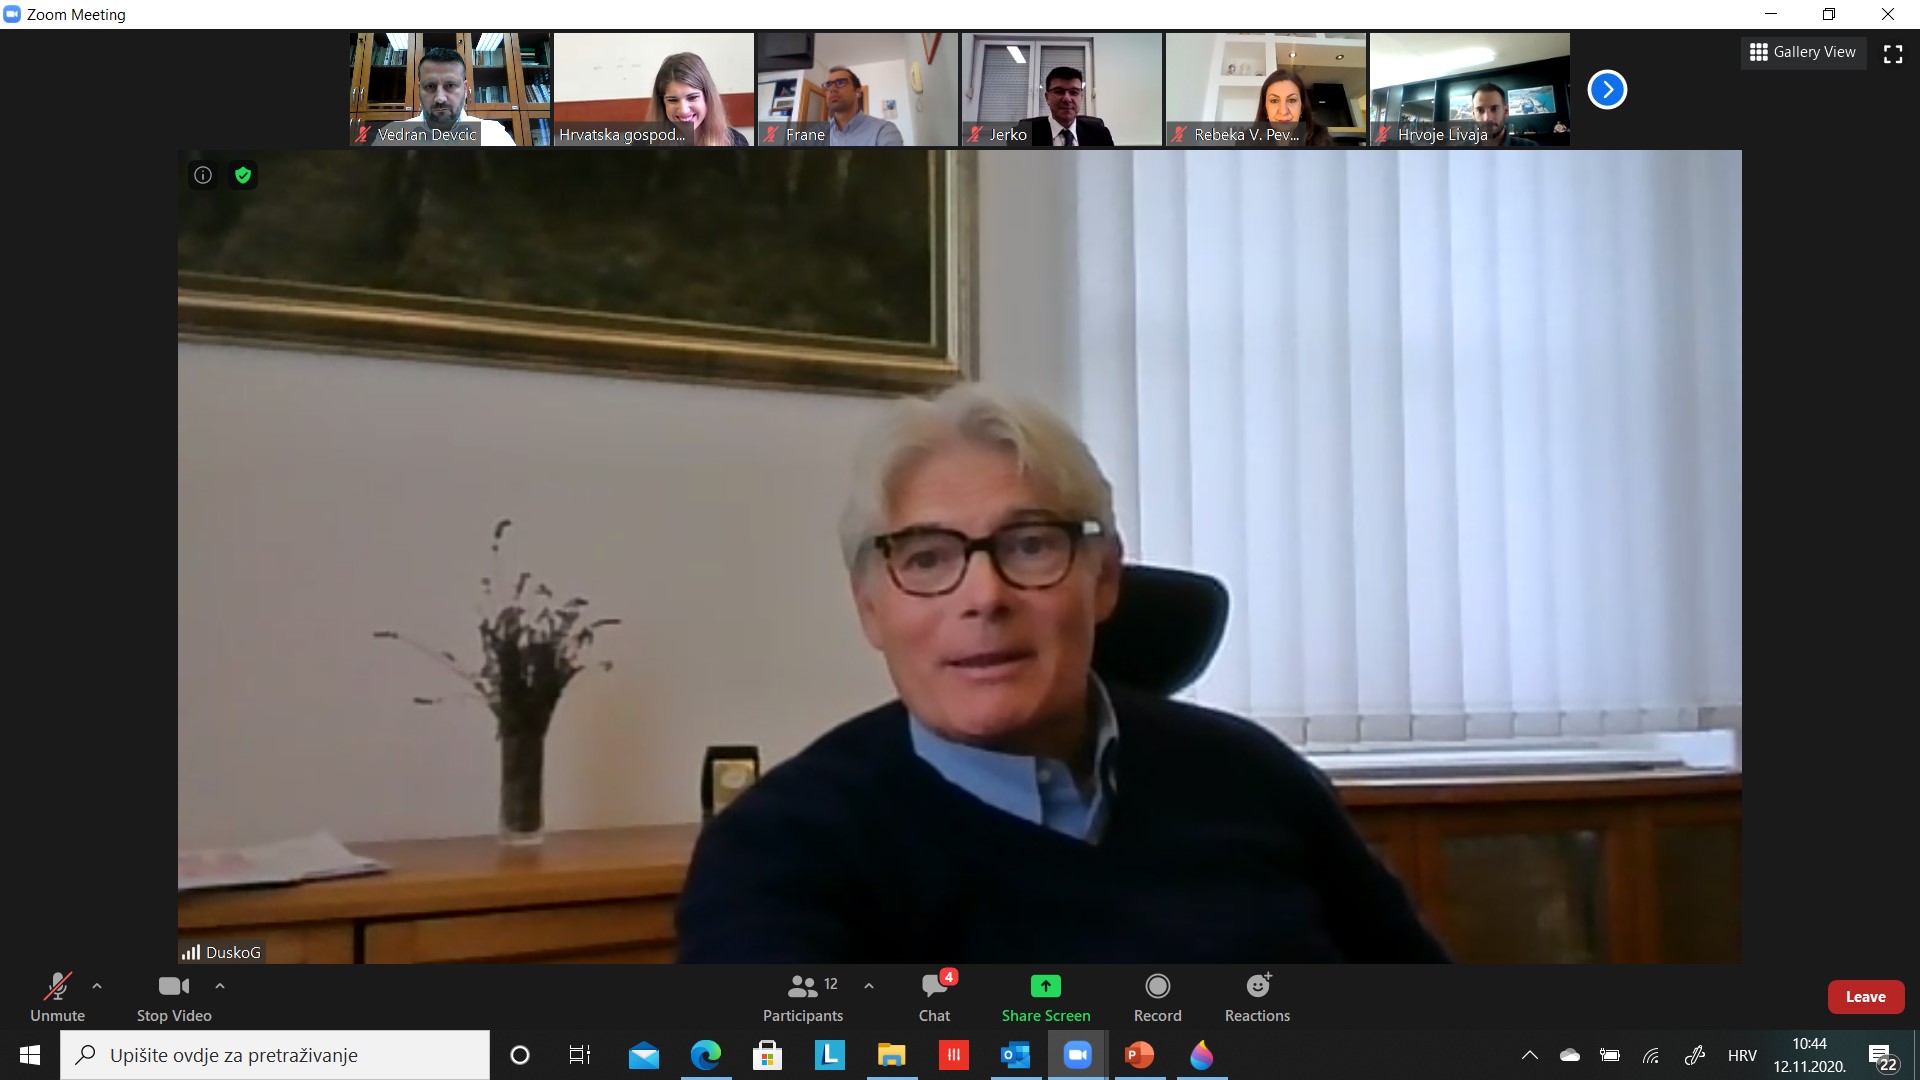Select Vedran Devcic video thumbnail
The width and height of the screenshot is (1920, 1080).
click(x=450, y=89)
